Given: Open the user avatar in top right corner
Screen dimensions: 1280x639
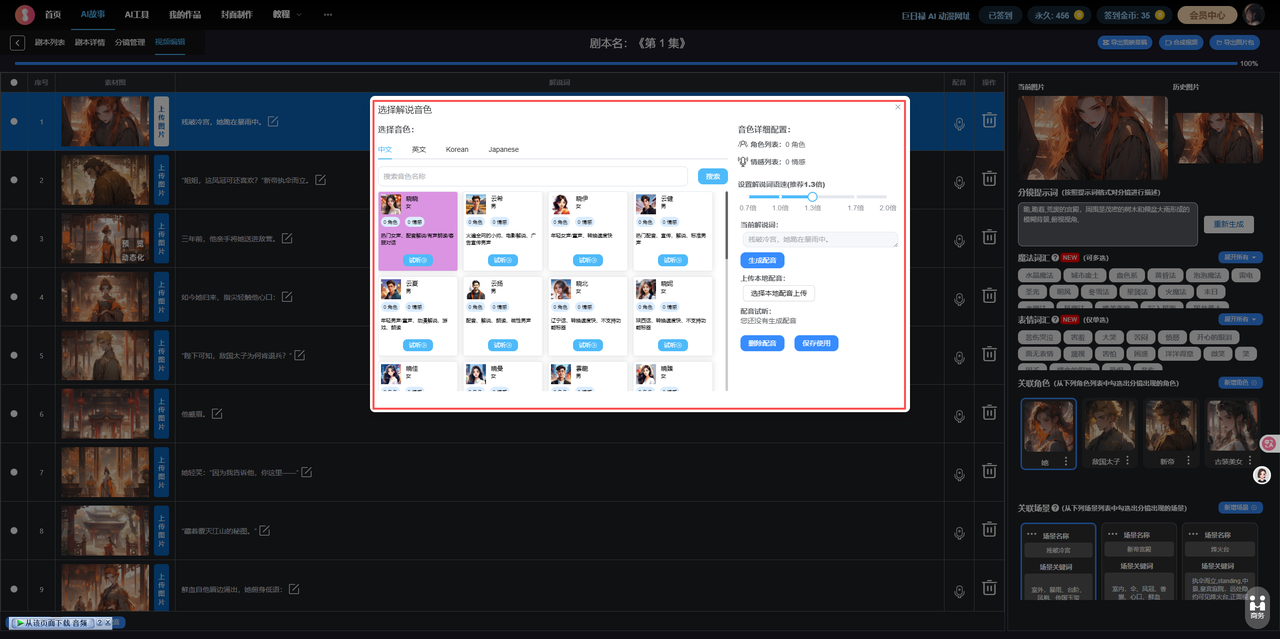Looking at the screenshot, I should [1254, 15].
